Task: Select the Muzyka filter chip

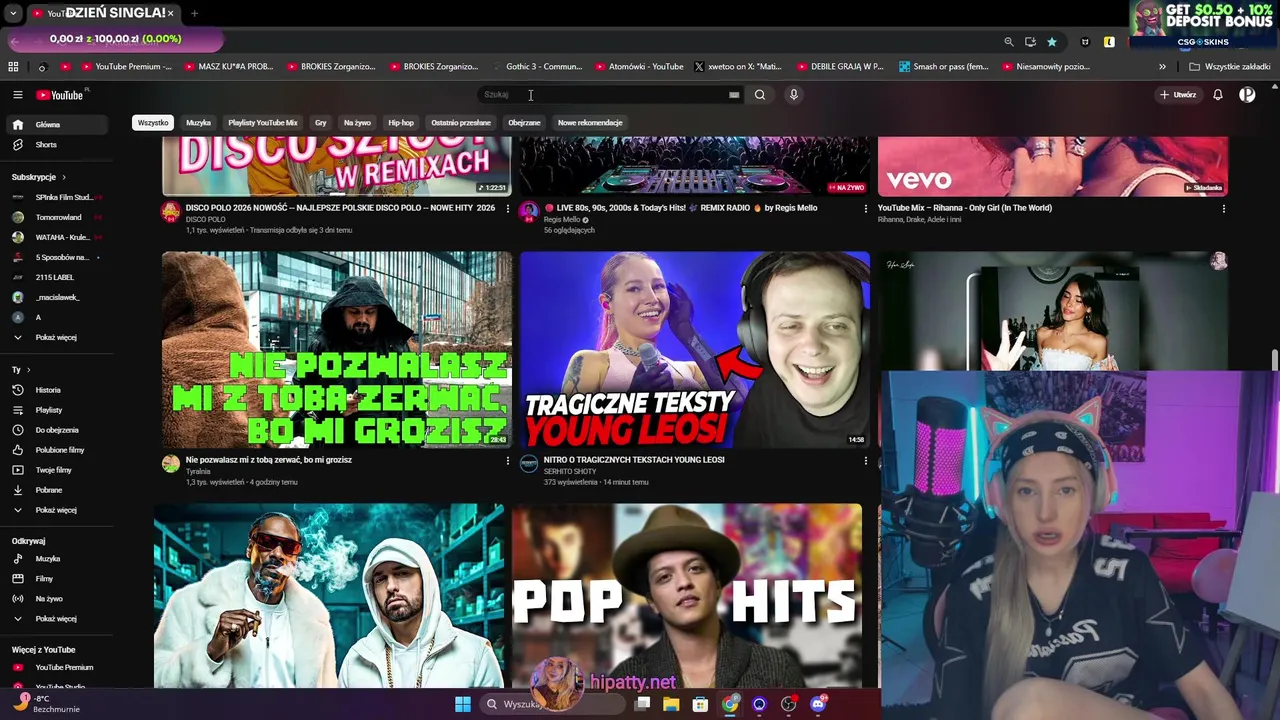Action: click(x=198, y=123)
